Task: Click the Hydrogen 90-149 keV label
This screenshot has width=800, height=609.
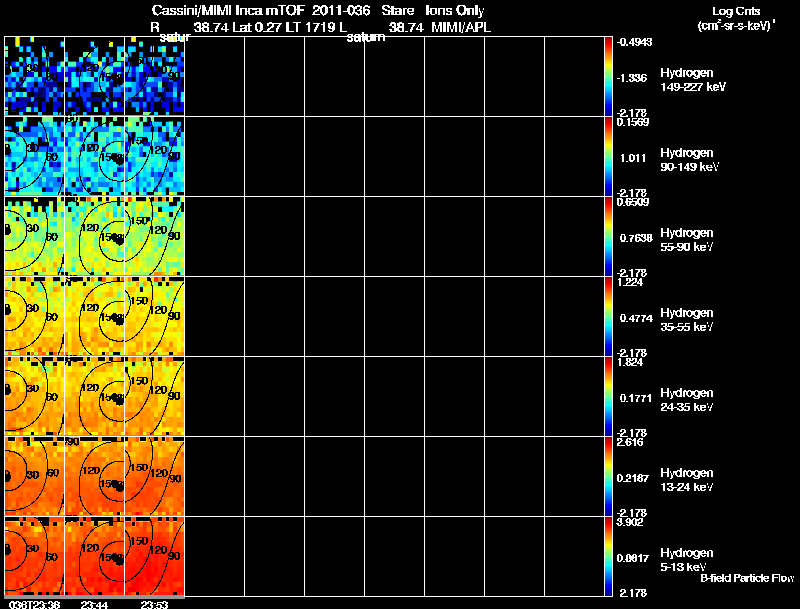Action: (687, 160)
